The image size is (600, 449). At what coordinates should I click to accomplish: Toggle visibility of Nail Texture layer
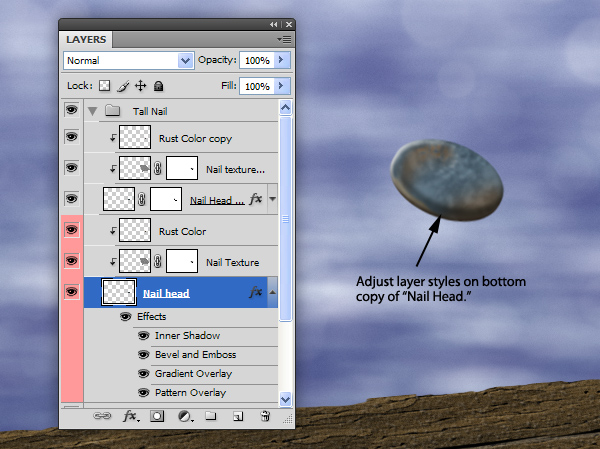pos(72,261)
